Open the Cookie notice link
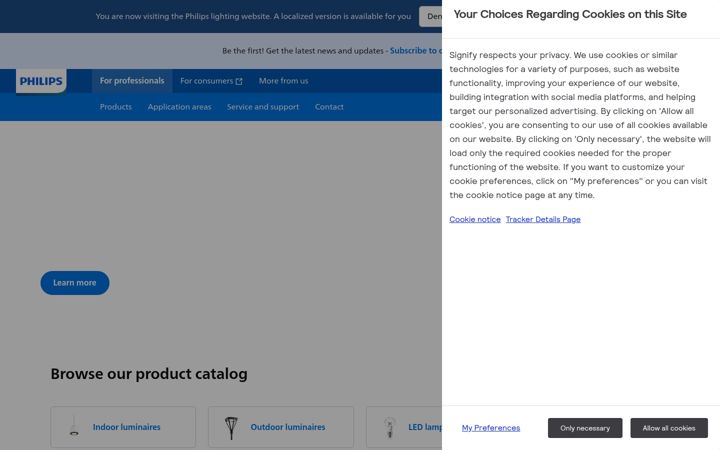 pos(475,219)
